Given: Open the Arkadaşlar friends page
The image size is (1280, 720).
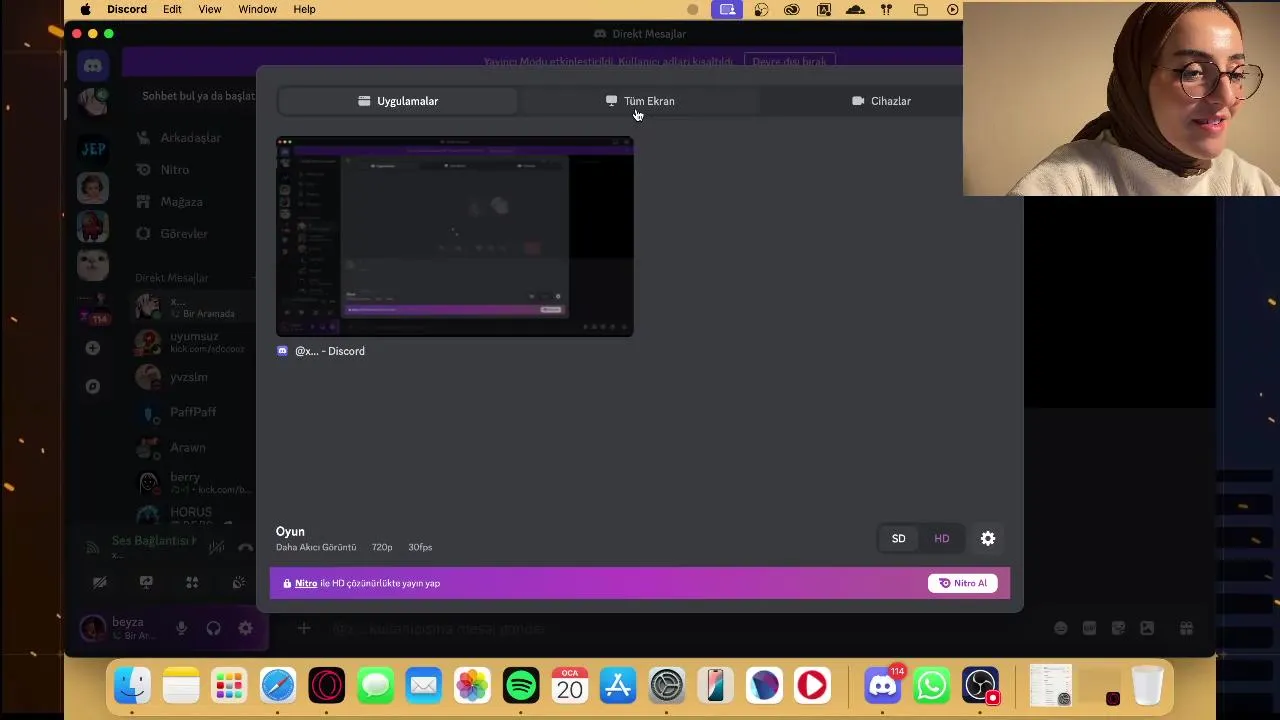Looking at the screenshot, I should pos(190,138).
